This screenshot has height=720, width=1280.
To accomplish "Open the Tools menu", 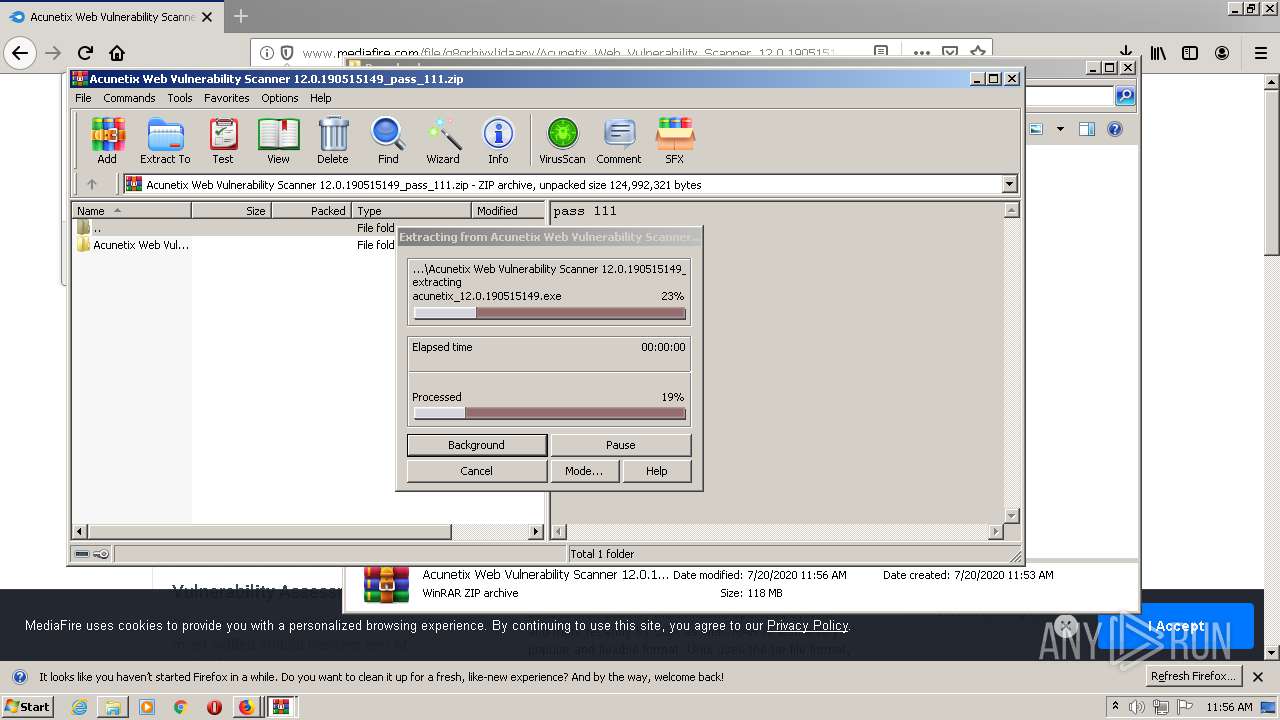I will click(x=180, y=98).
